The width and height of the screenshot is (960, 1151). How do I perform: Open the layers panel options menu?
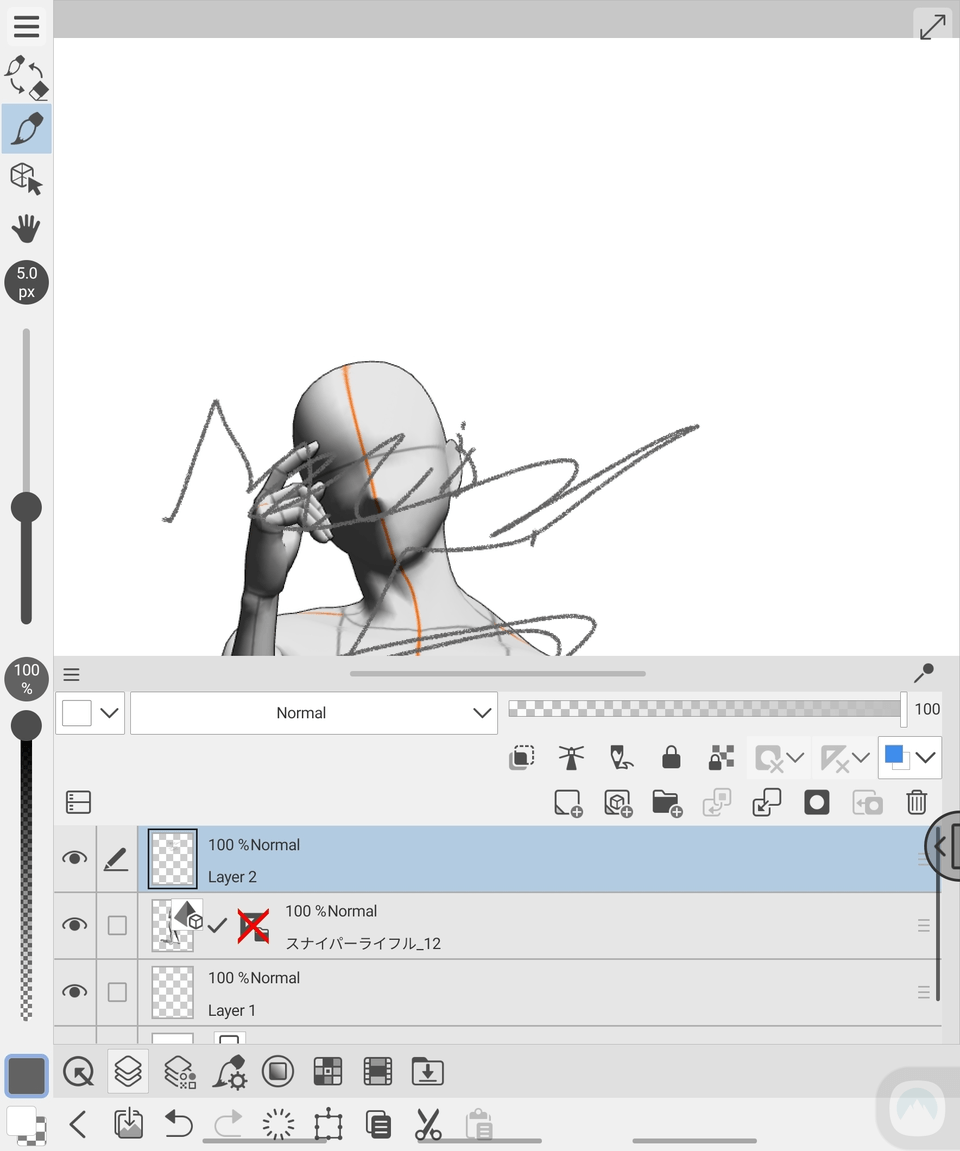(71, 674)
